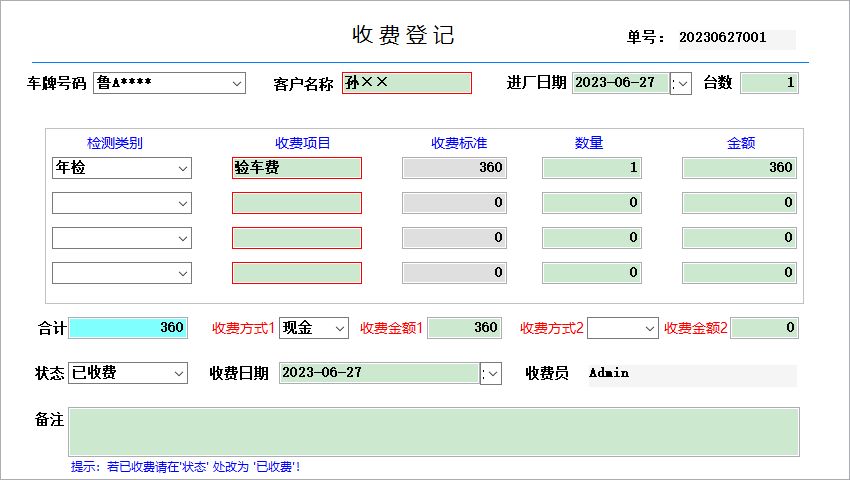Screen dimensions: 850x480
Task: Click the third row 收费标准 field
Action: coord(454,238)
